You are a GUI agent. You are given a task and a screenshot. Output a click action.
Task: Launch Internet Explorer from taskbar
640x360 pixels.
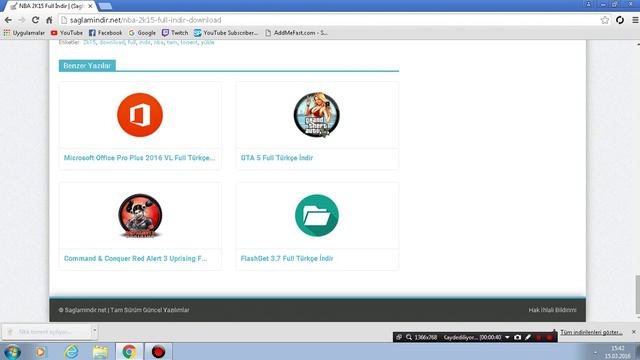click(71, 351)
